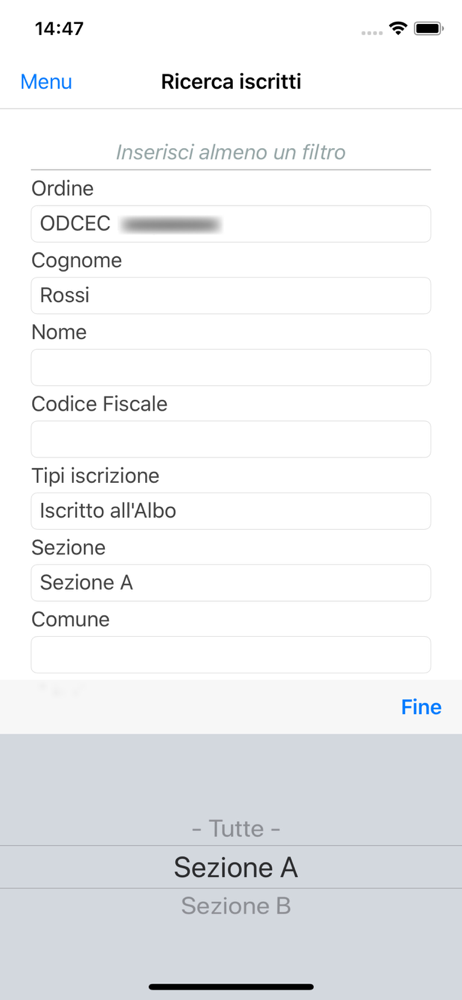Screen dimensions: 462x1000
Task: Focus the Codice Fiscale field
Action: pos(231,439)
